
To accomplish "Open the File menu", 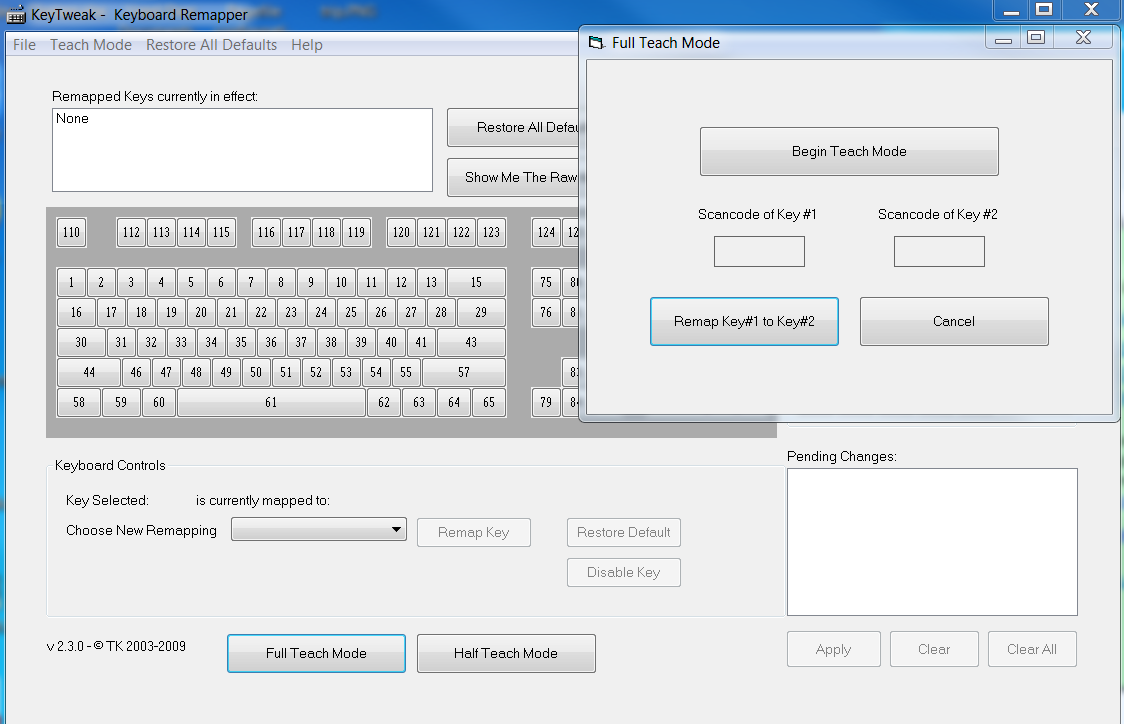I will click(x=24, y=45).
